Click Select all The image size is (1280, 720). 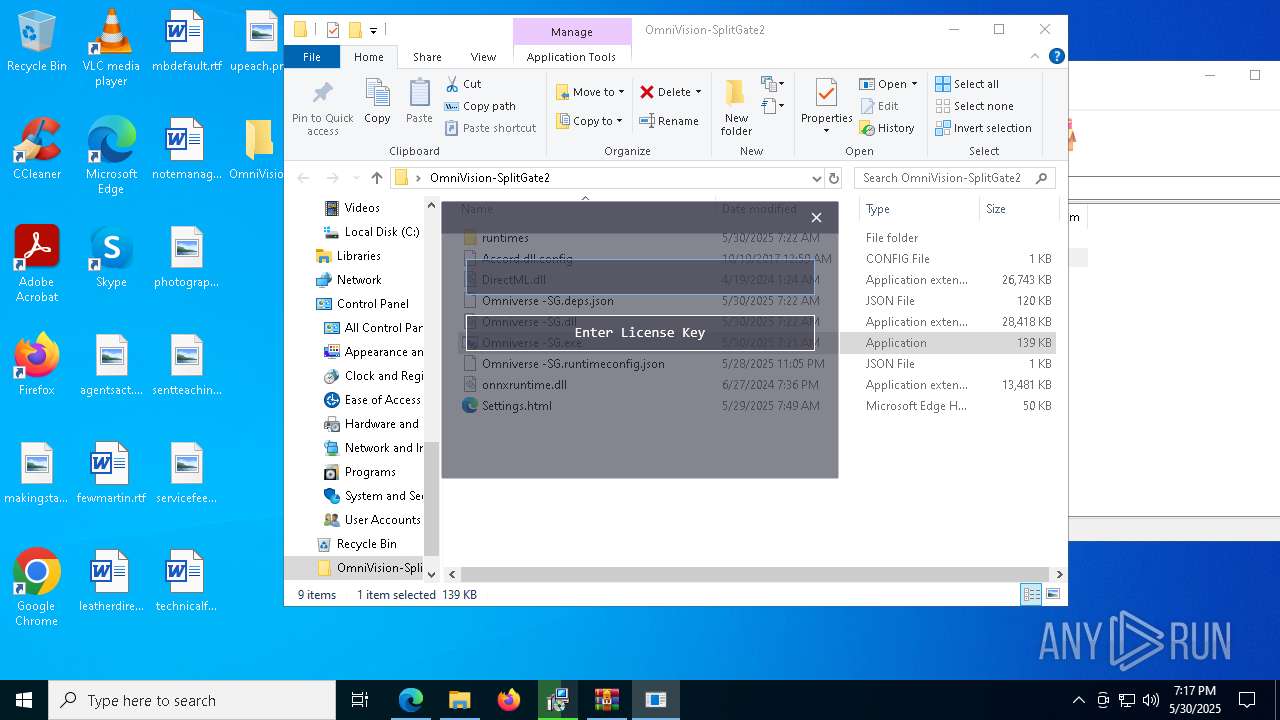967,84
